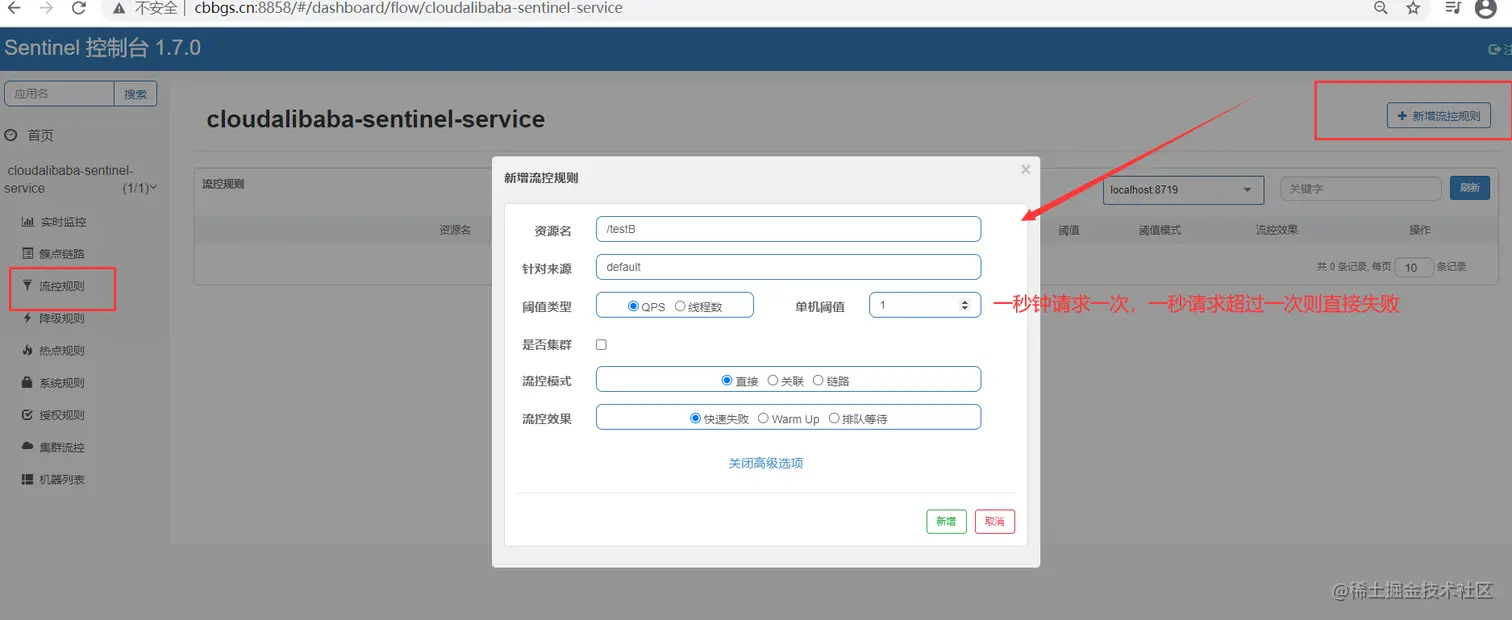Viewport: 1512px width, 620px height.
Task: Click the 关闭高级选项 link
Action: coord(766,463)
